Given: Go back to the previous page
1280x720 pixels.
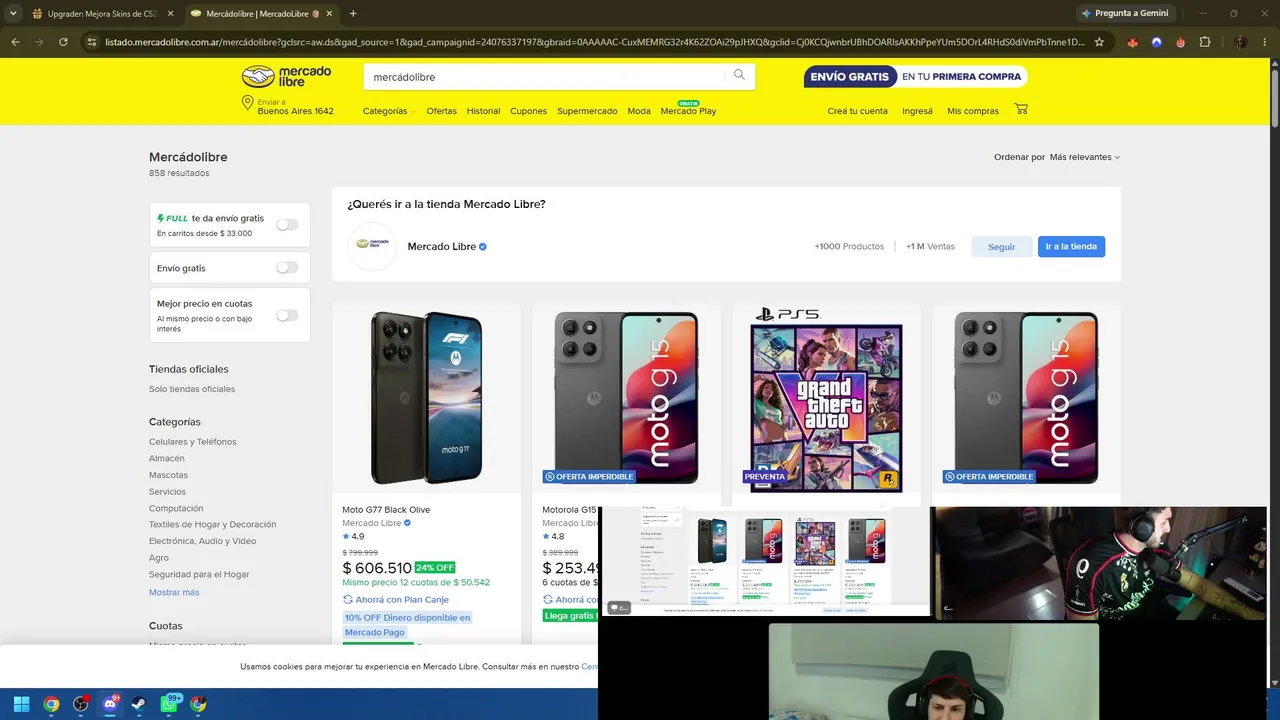Looking at the screenshot, I should tap(15, 42).
